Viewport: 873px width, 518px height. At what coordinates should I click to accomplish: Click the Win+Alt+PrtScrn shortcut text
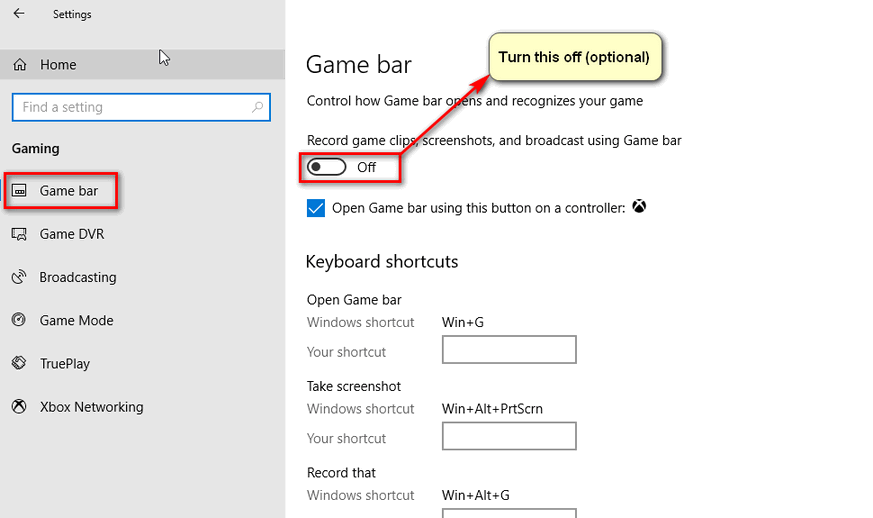(x=492, y=409)
